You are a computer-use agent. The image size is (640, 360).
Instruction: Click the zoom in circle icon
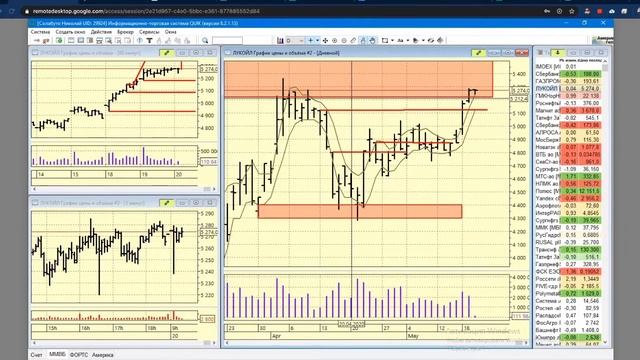pos(335,40)
